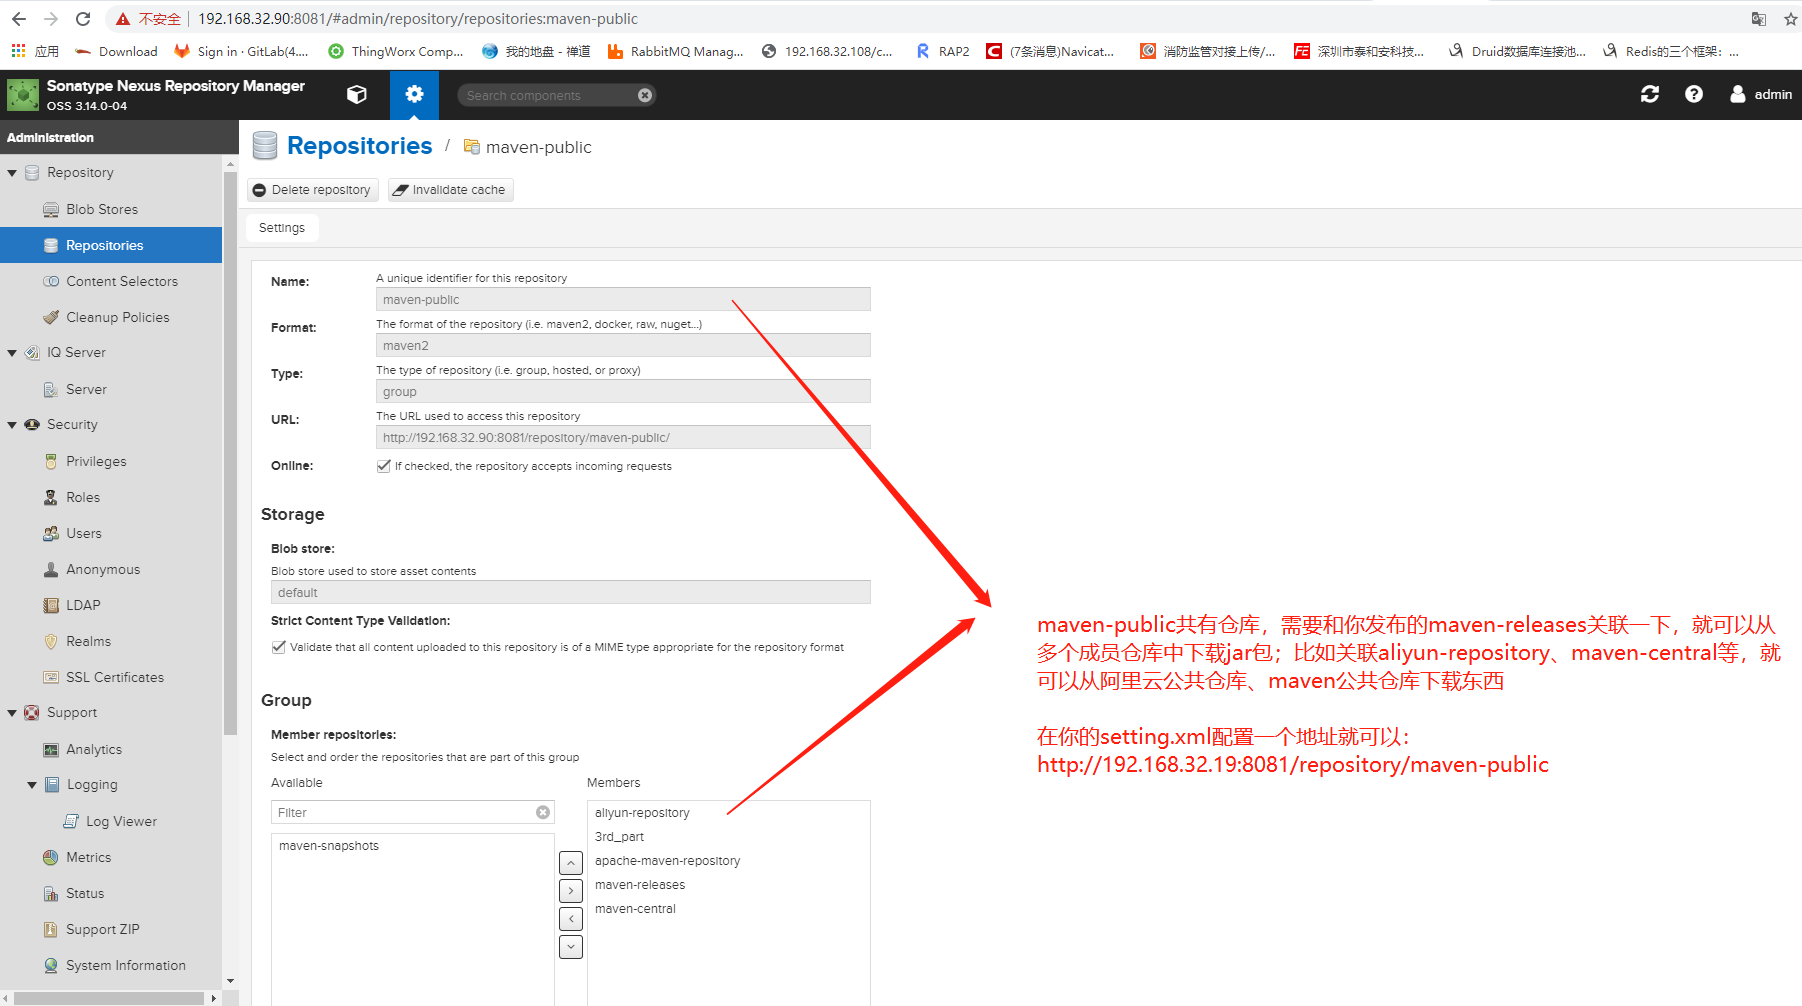
Task: Open the Anonymous settings
Action: tap(102, 569)
